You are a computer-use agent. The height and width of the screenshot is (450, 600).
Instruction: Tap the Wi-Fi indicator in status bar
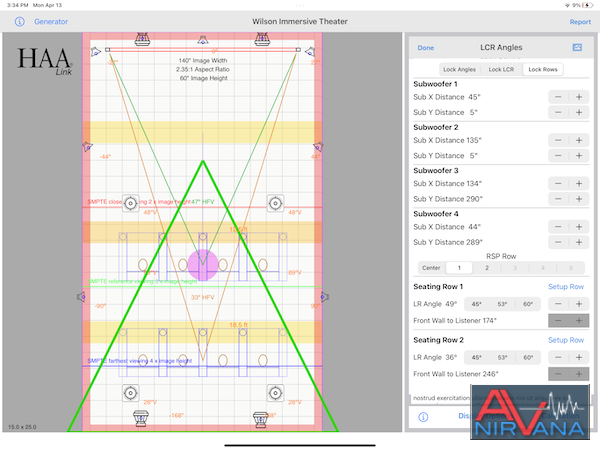click(567, 5)
